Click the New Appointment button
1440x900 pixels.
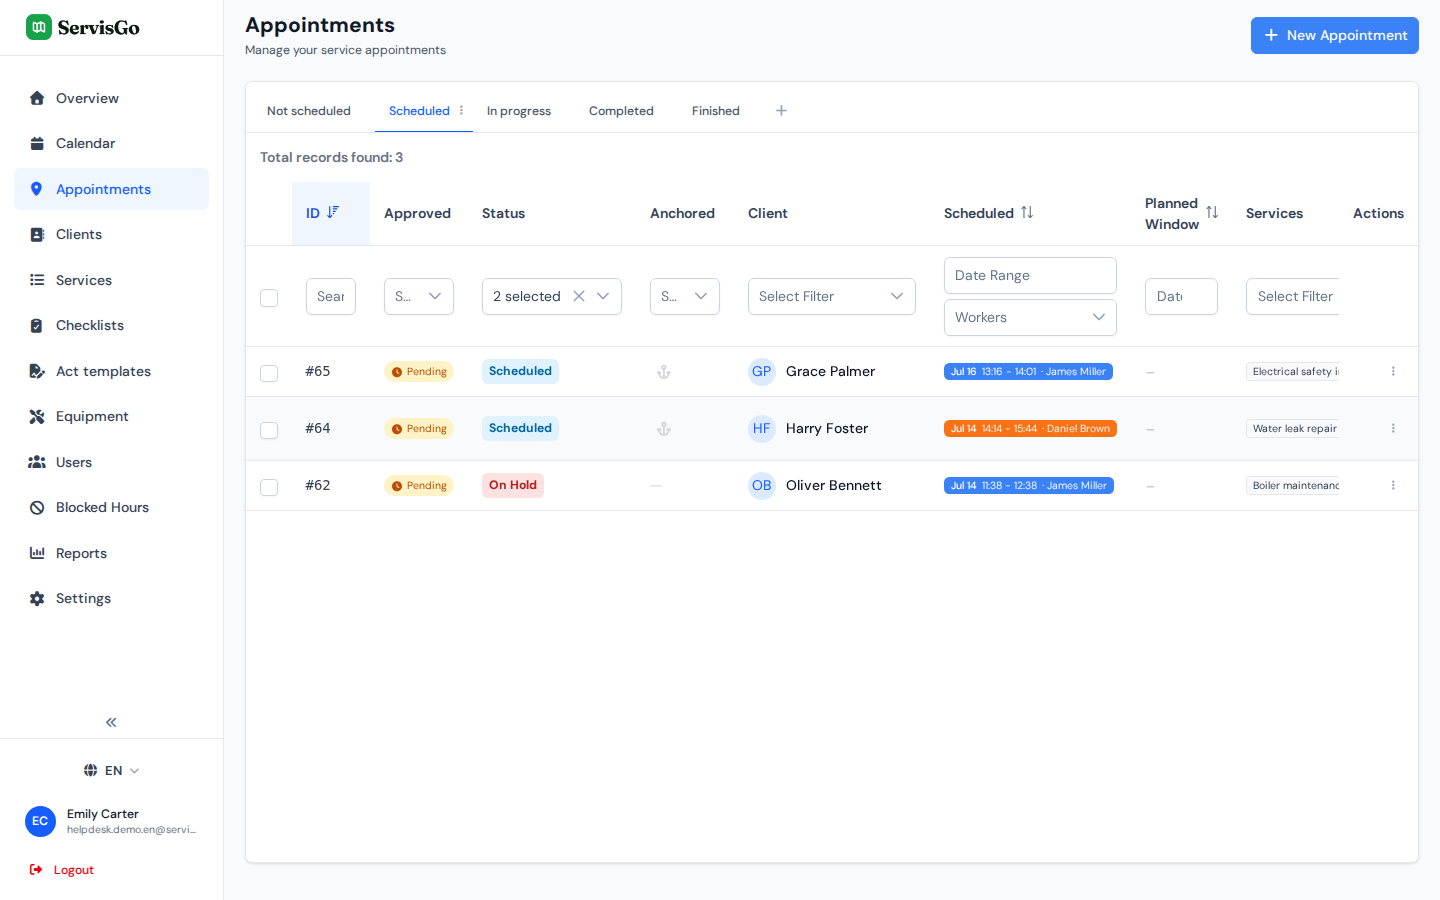(x=1335, y=35)
